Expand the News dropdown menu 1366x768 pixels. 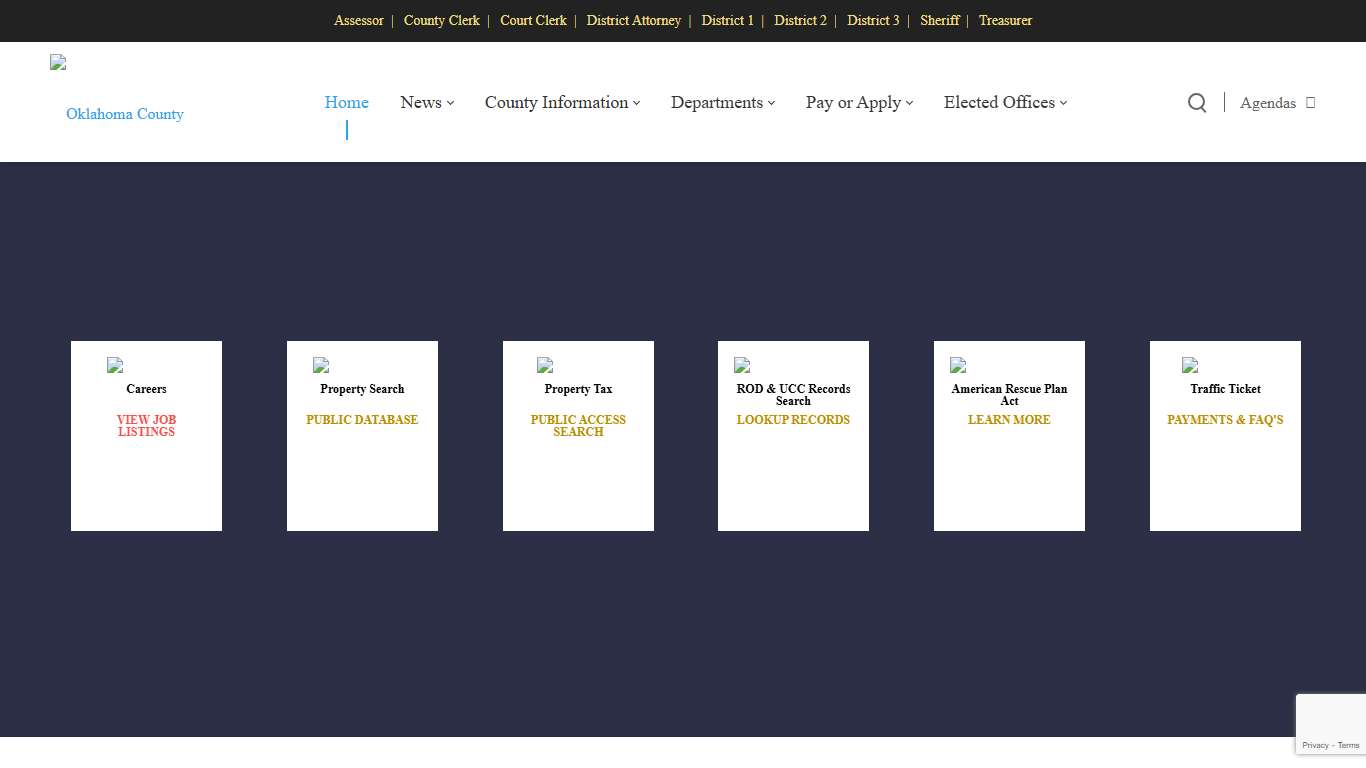427,103
